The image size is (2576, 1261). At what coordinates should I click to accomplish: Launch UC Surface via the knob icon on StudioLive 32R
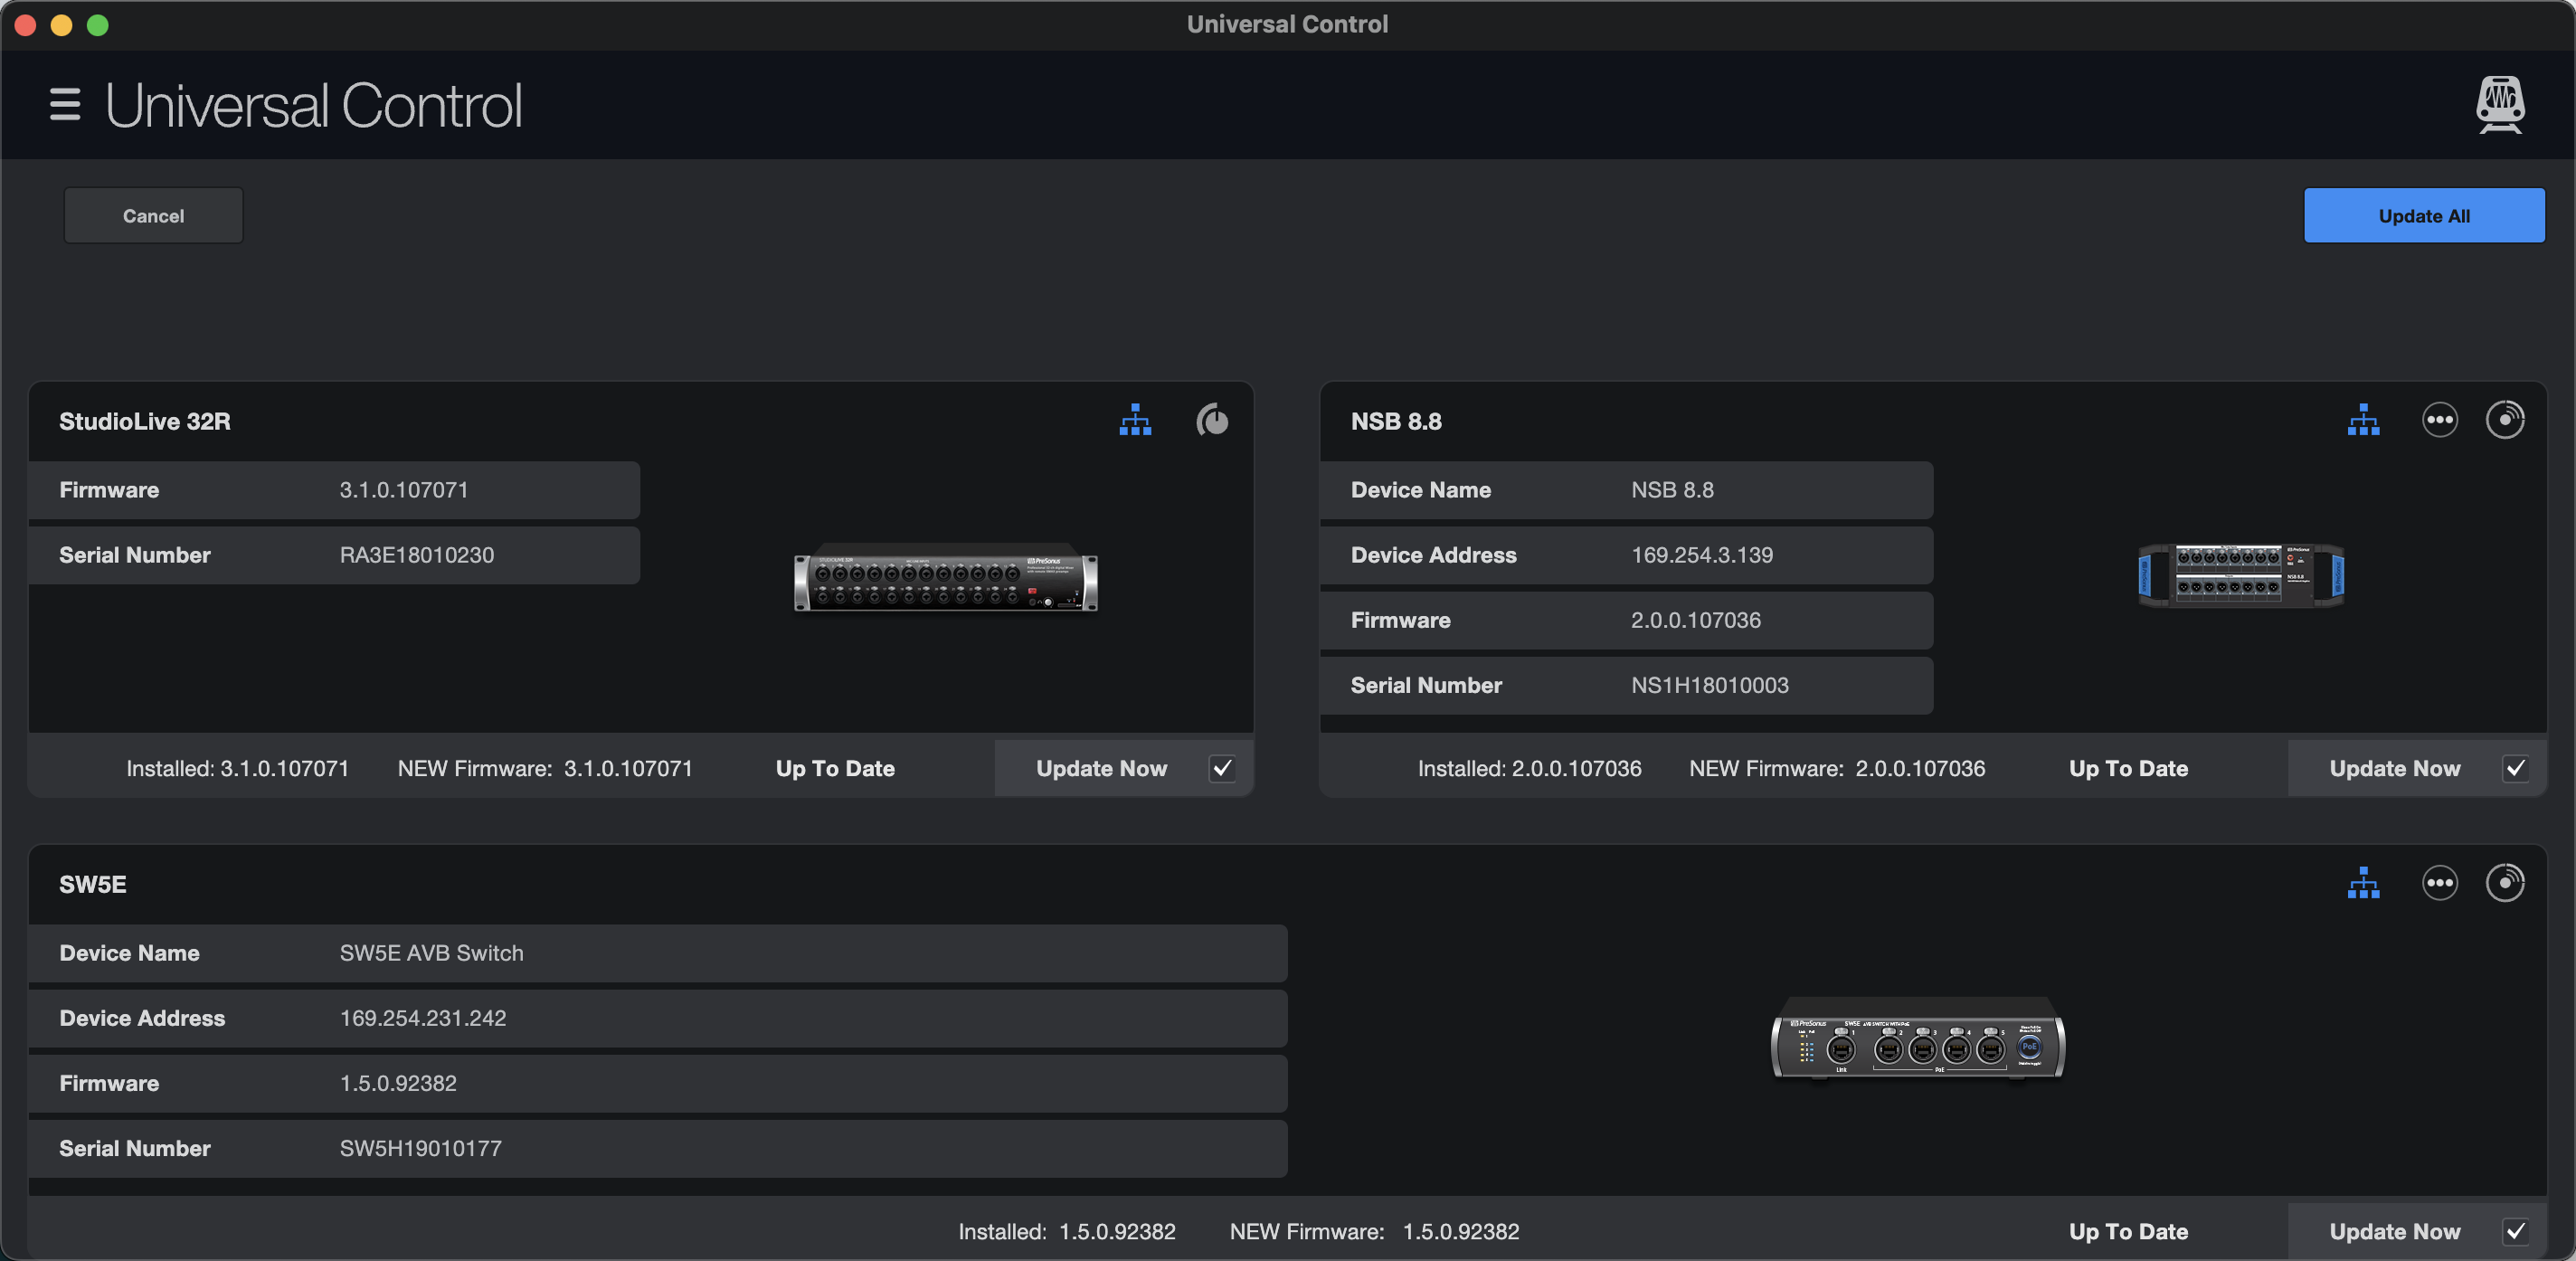[1212, 420]
